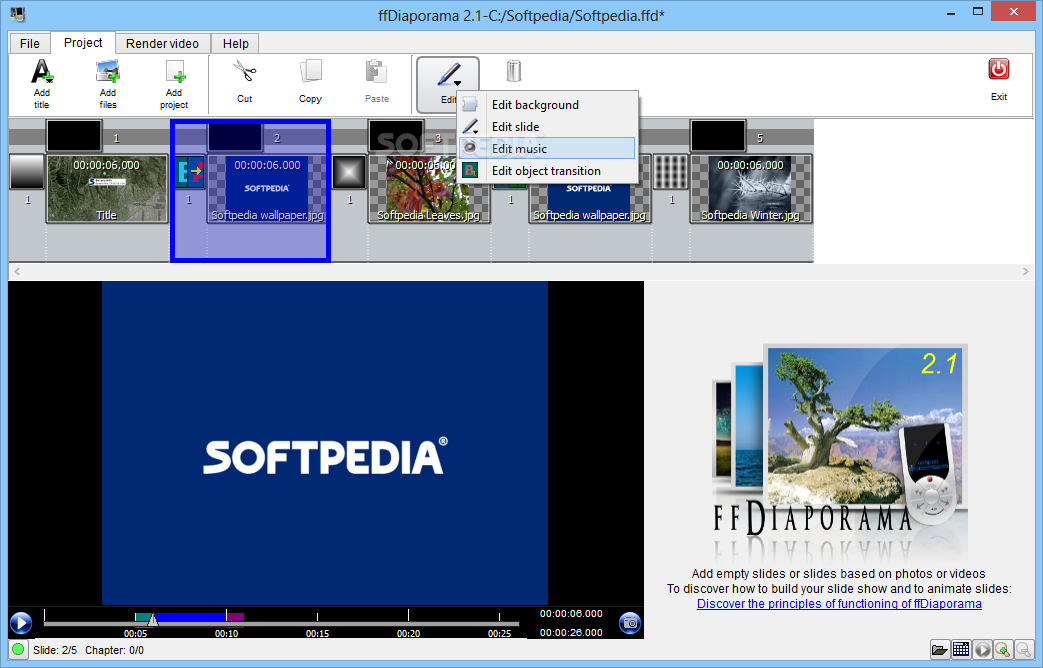Image resolution: width=1043 pixels, height=668 pixels.
Task: Open the File tab
Action: tap(29, 43)
